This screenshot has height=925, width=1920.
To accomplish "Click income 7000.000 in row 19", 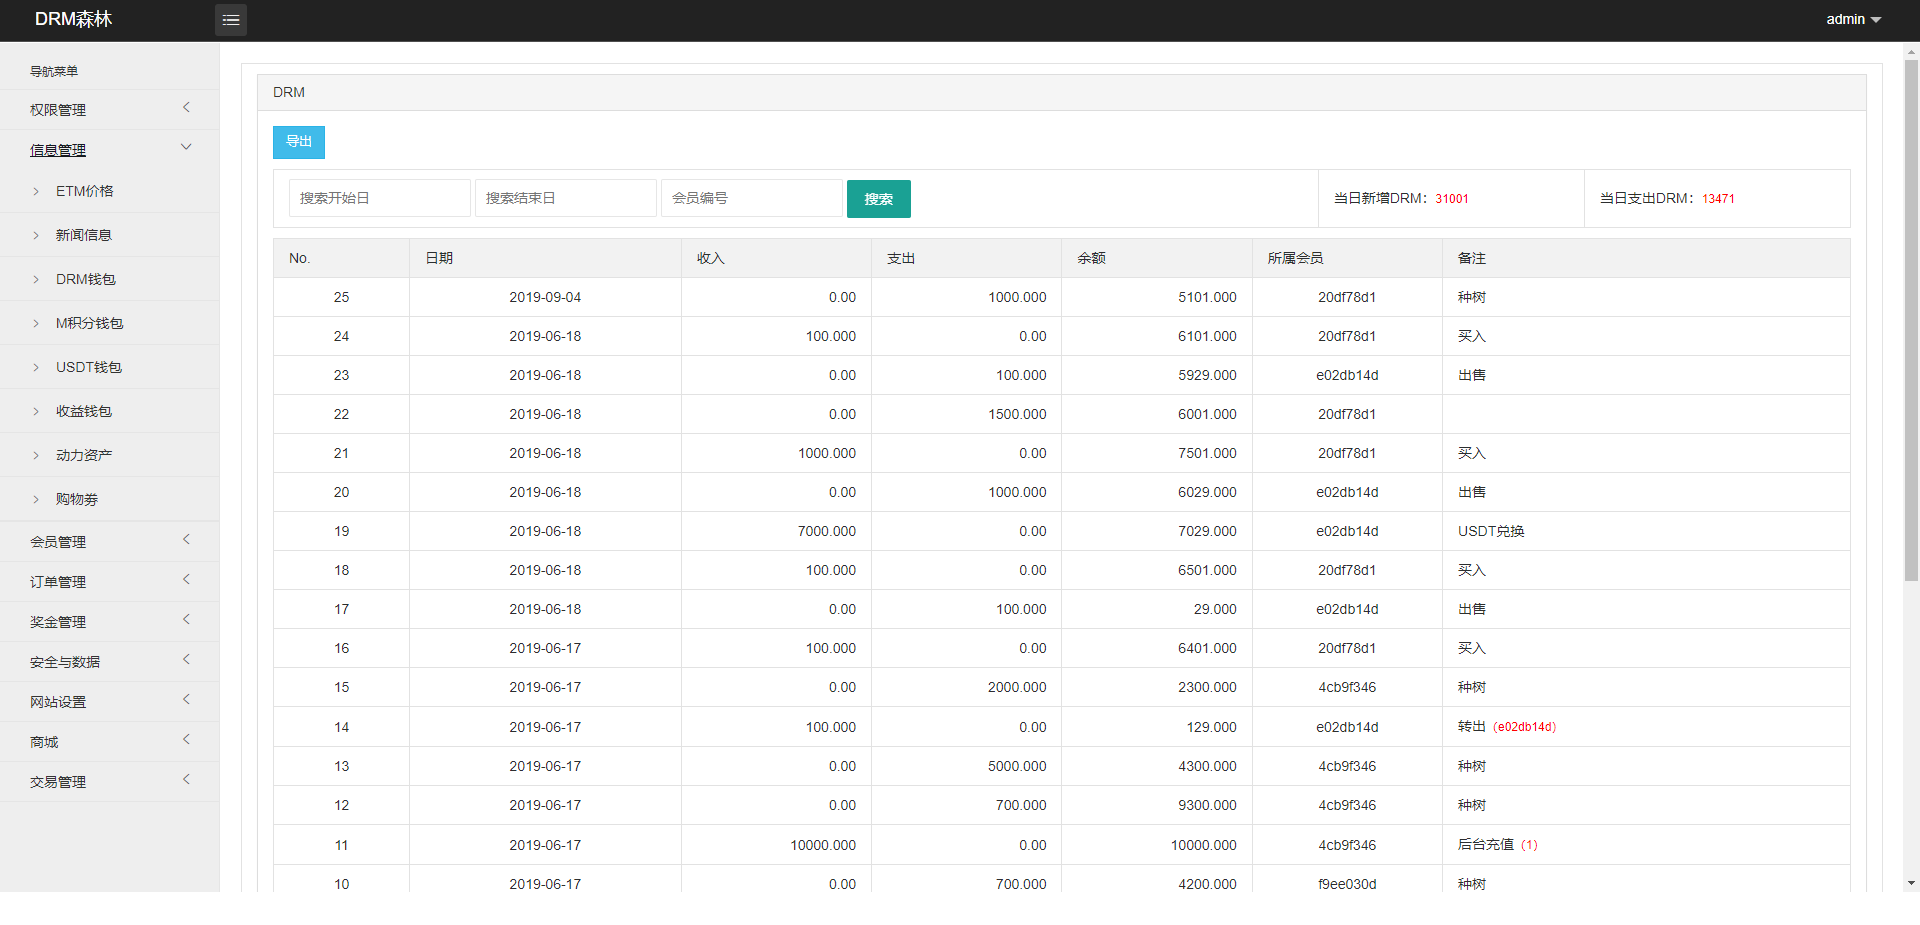I will [x=827, y=531].
